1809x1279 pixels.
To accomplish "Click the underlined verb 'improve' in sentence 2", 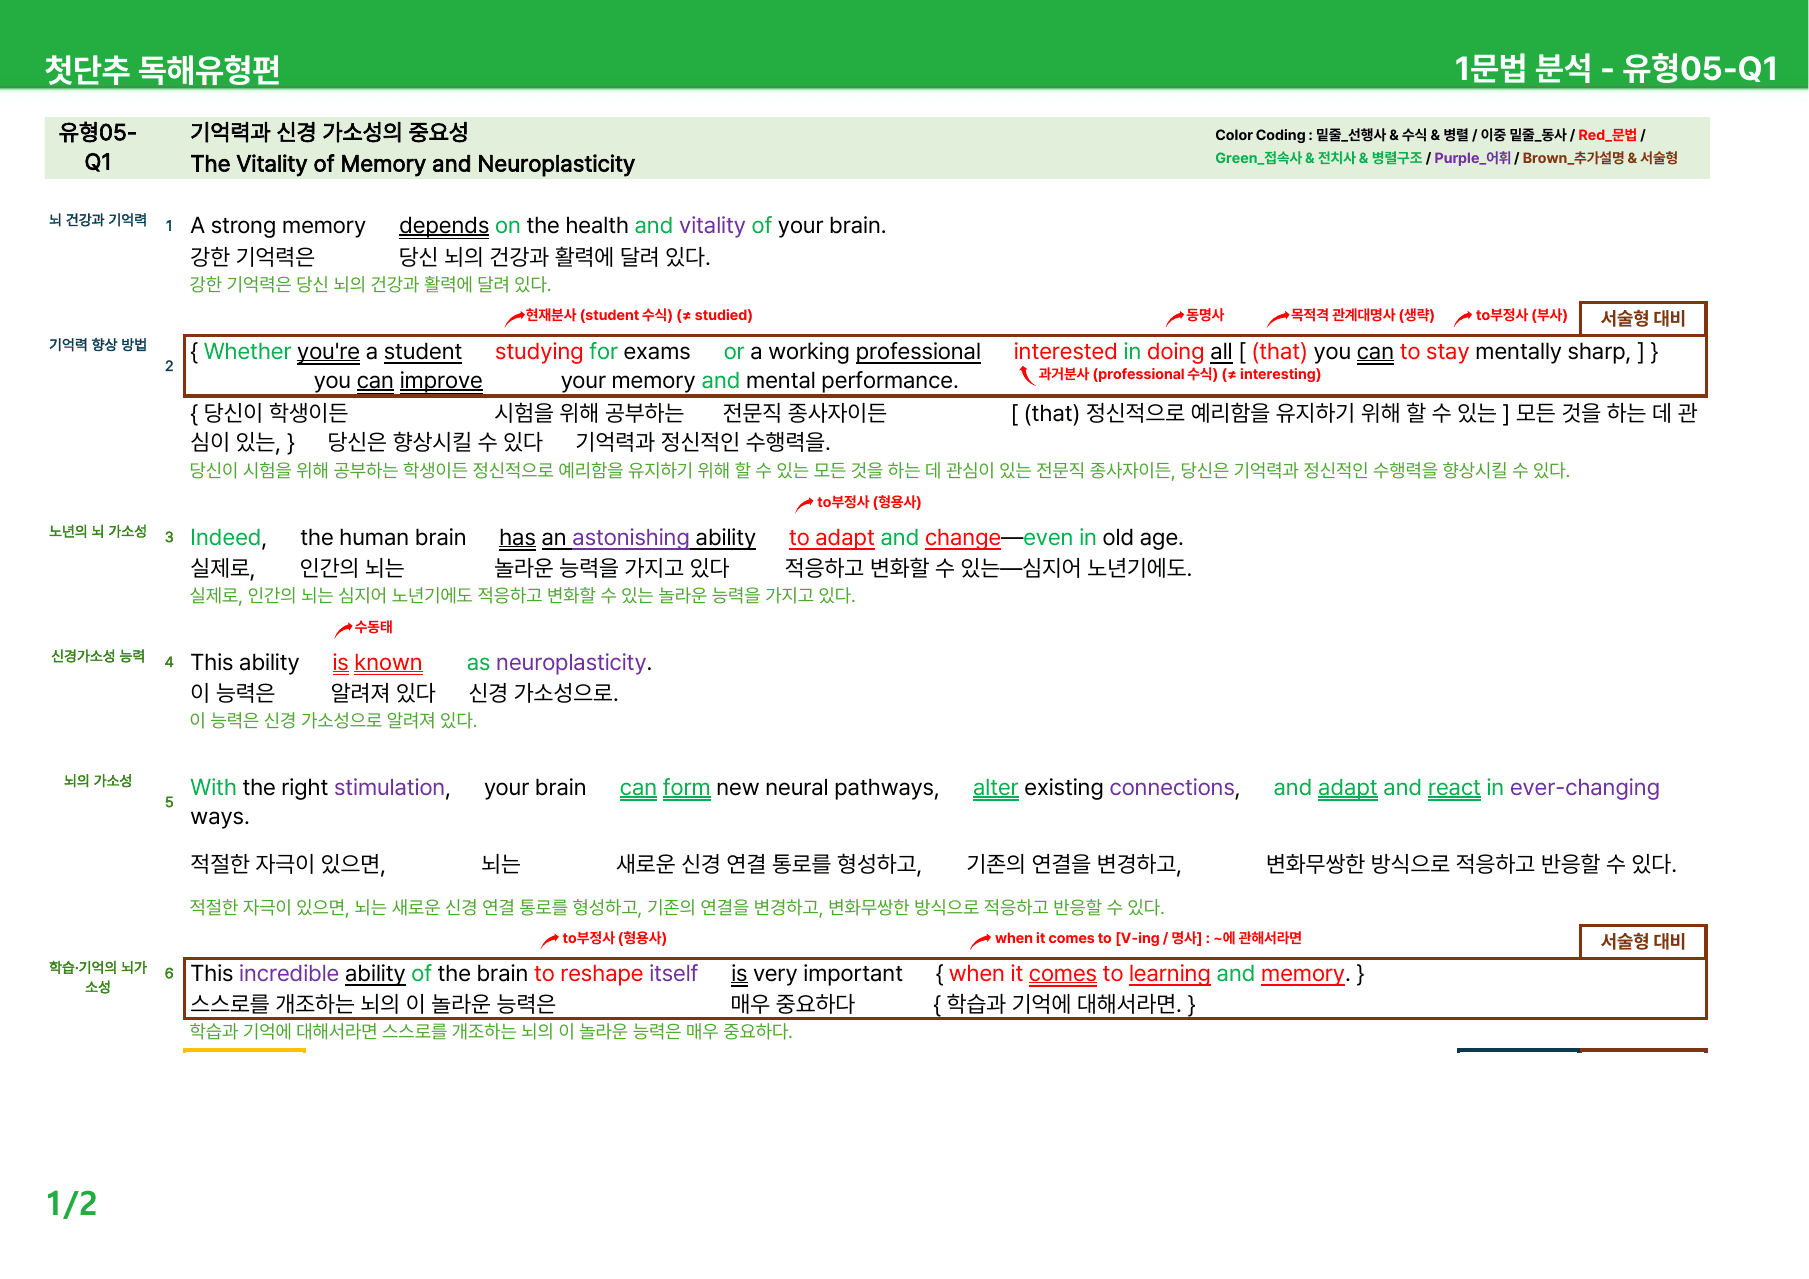I will coord(441,381).
